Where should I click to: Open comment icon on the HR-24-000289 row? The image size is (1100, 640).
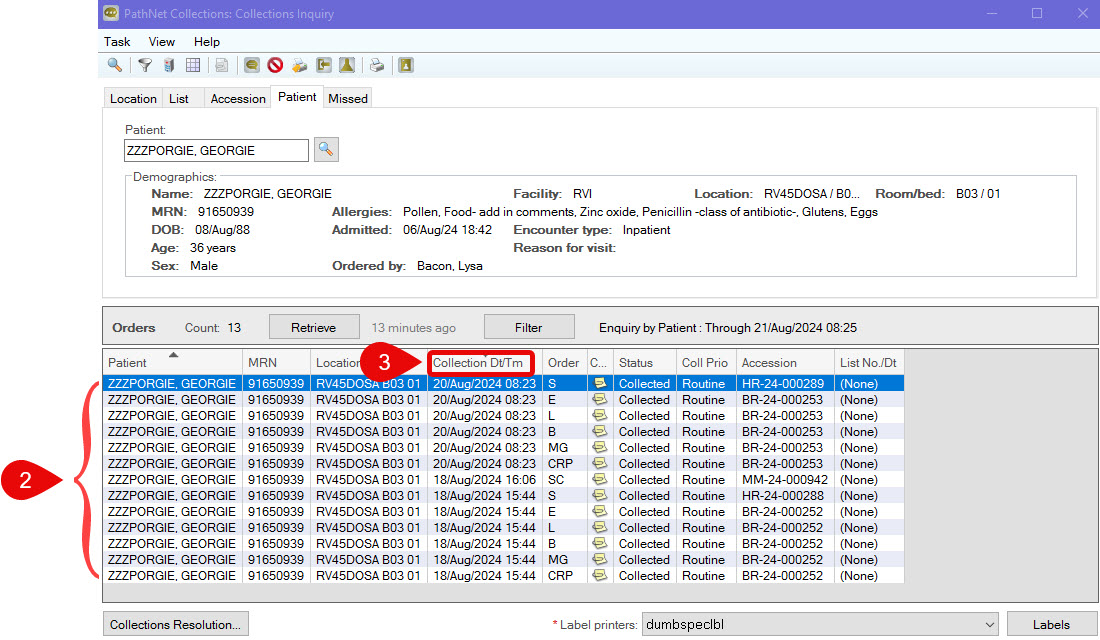599,383
